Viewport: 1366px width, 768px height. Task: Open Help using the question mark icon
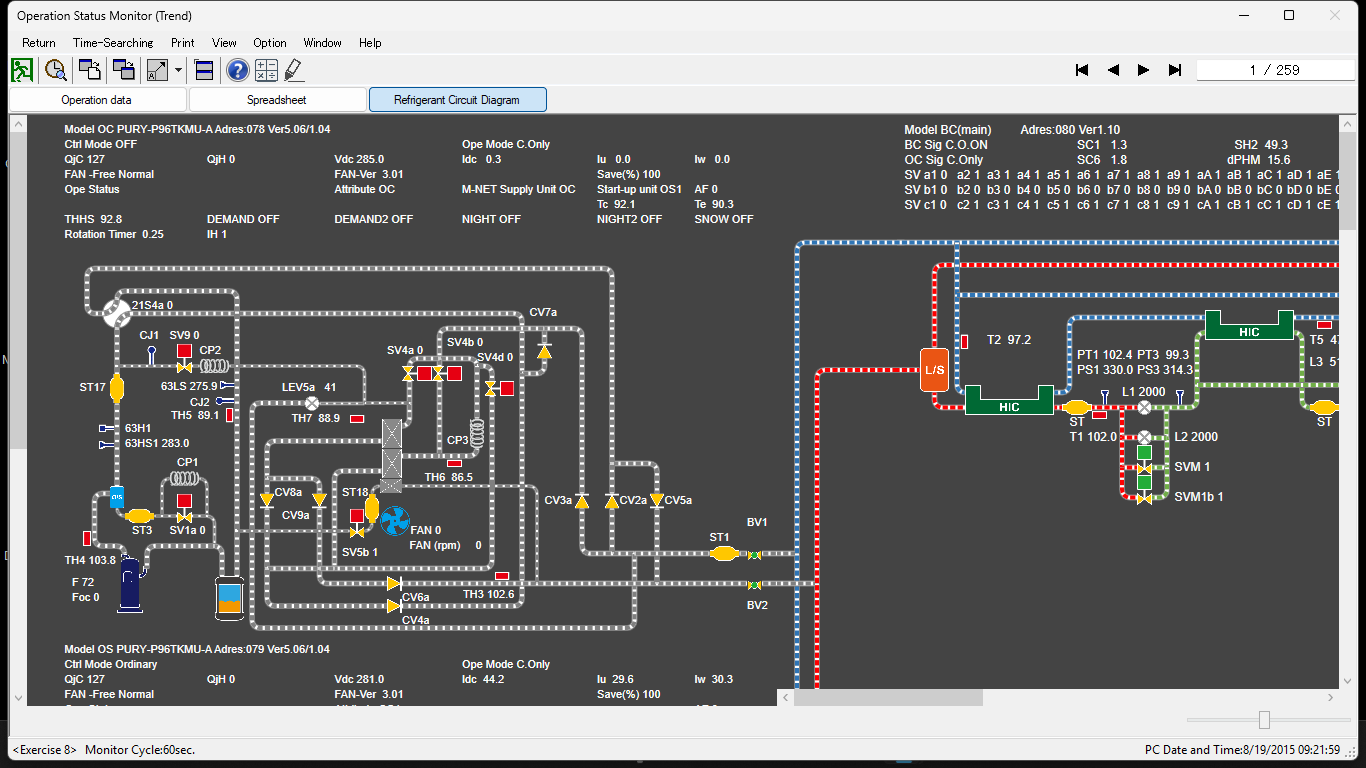tap(237, 70)
